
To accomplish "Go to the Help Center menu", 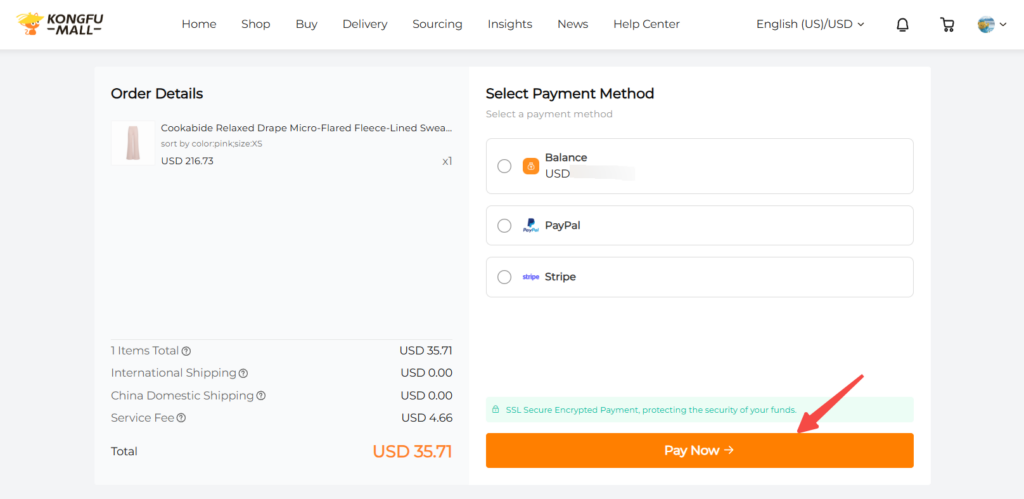I will pyautogui.click(x=646, y=24).
